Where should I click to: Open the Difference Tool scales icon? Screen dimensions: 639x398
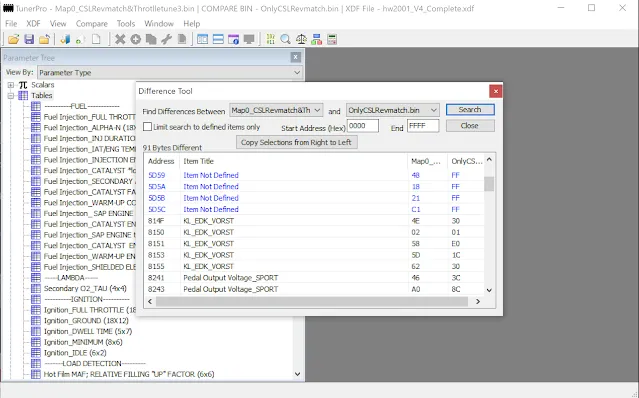click(301, 39)
